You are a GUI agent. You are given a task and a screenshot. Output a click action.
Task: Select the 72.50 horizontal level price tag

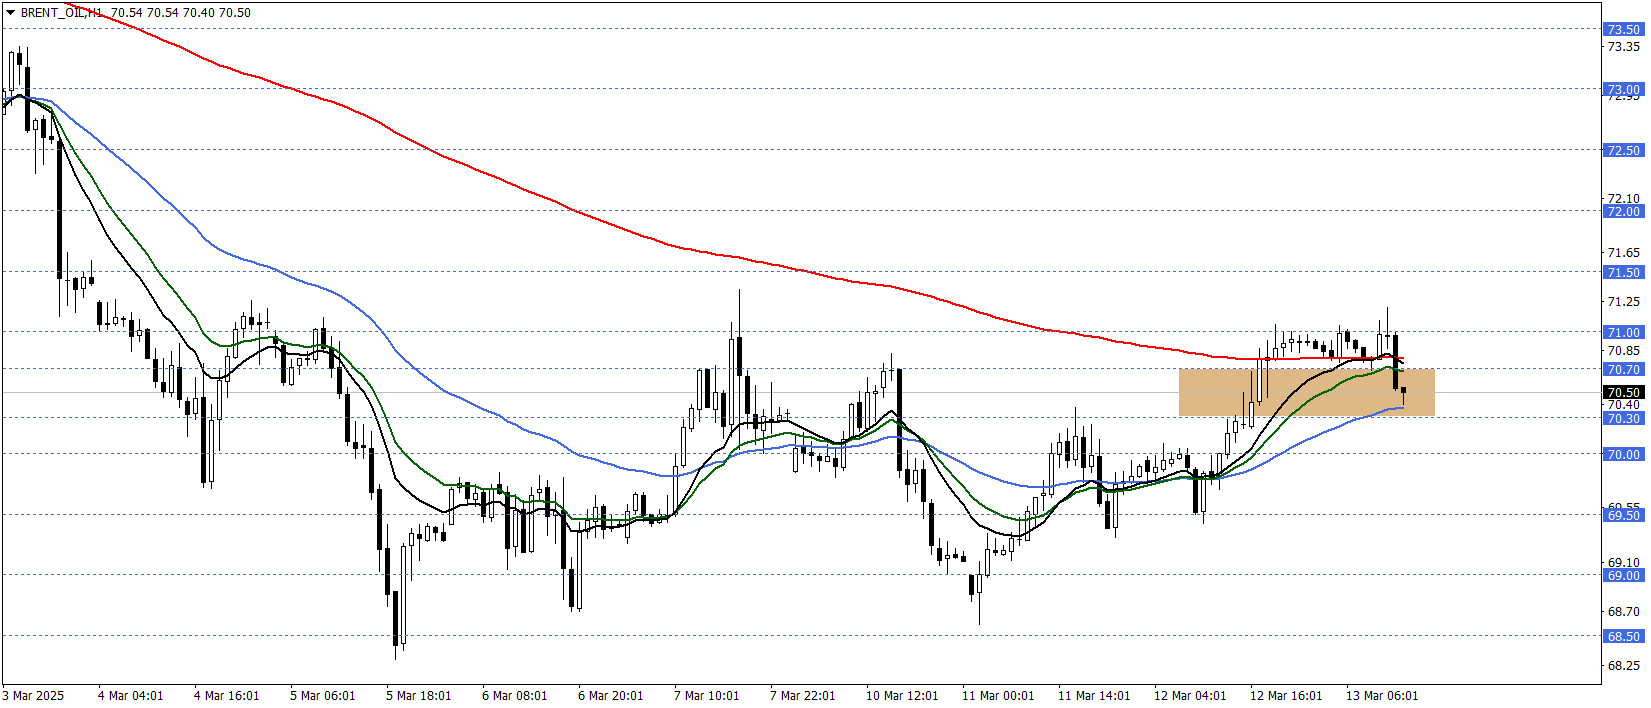click(x=1623, y=150)
